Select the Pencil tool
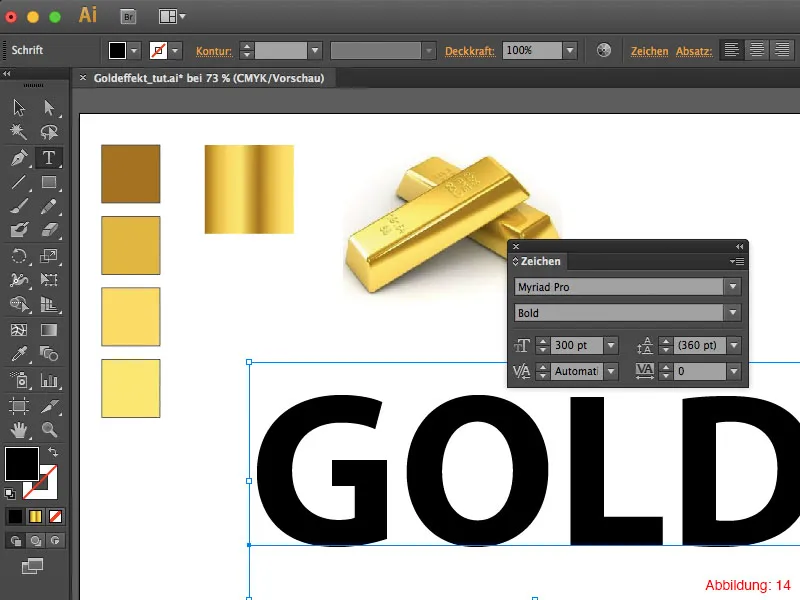 pos(49,206)
